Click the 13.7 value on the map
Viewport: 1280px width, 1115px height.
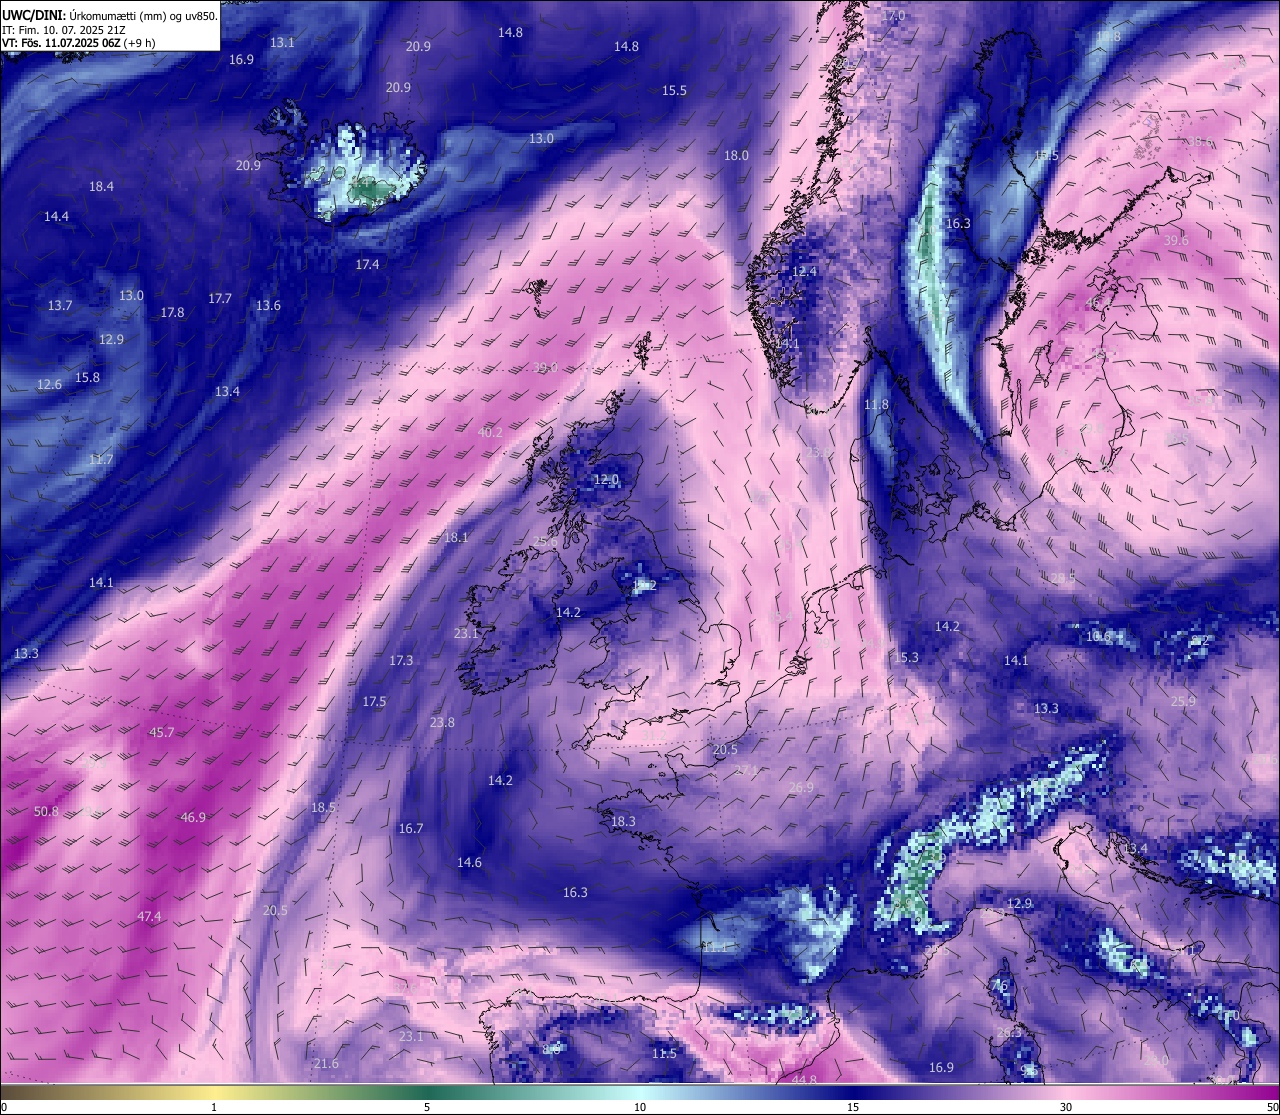click(x=60, y=305)
